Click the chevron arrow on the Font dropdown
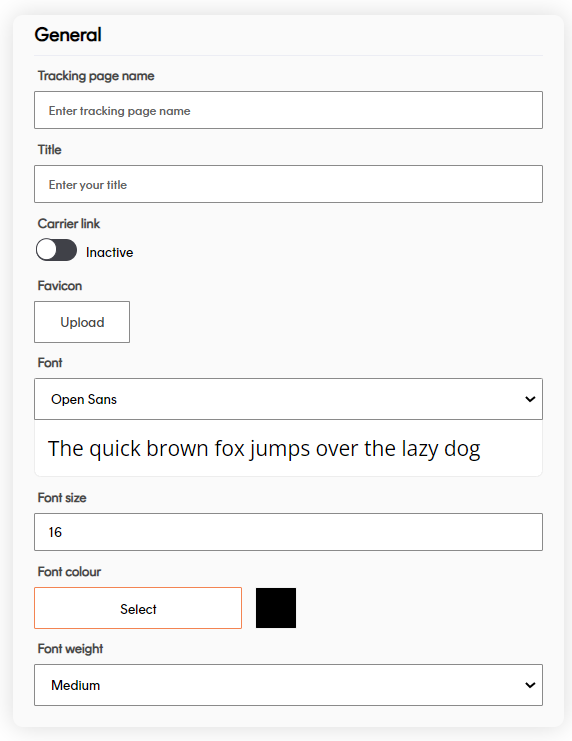 530,399
